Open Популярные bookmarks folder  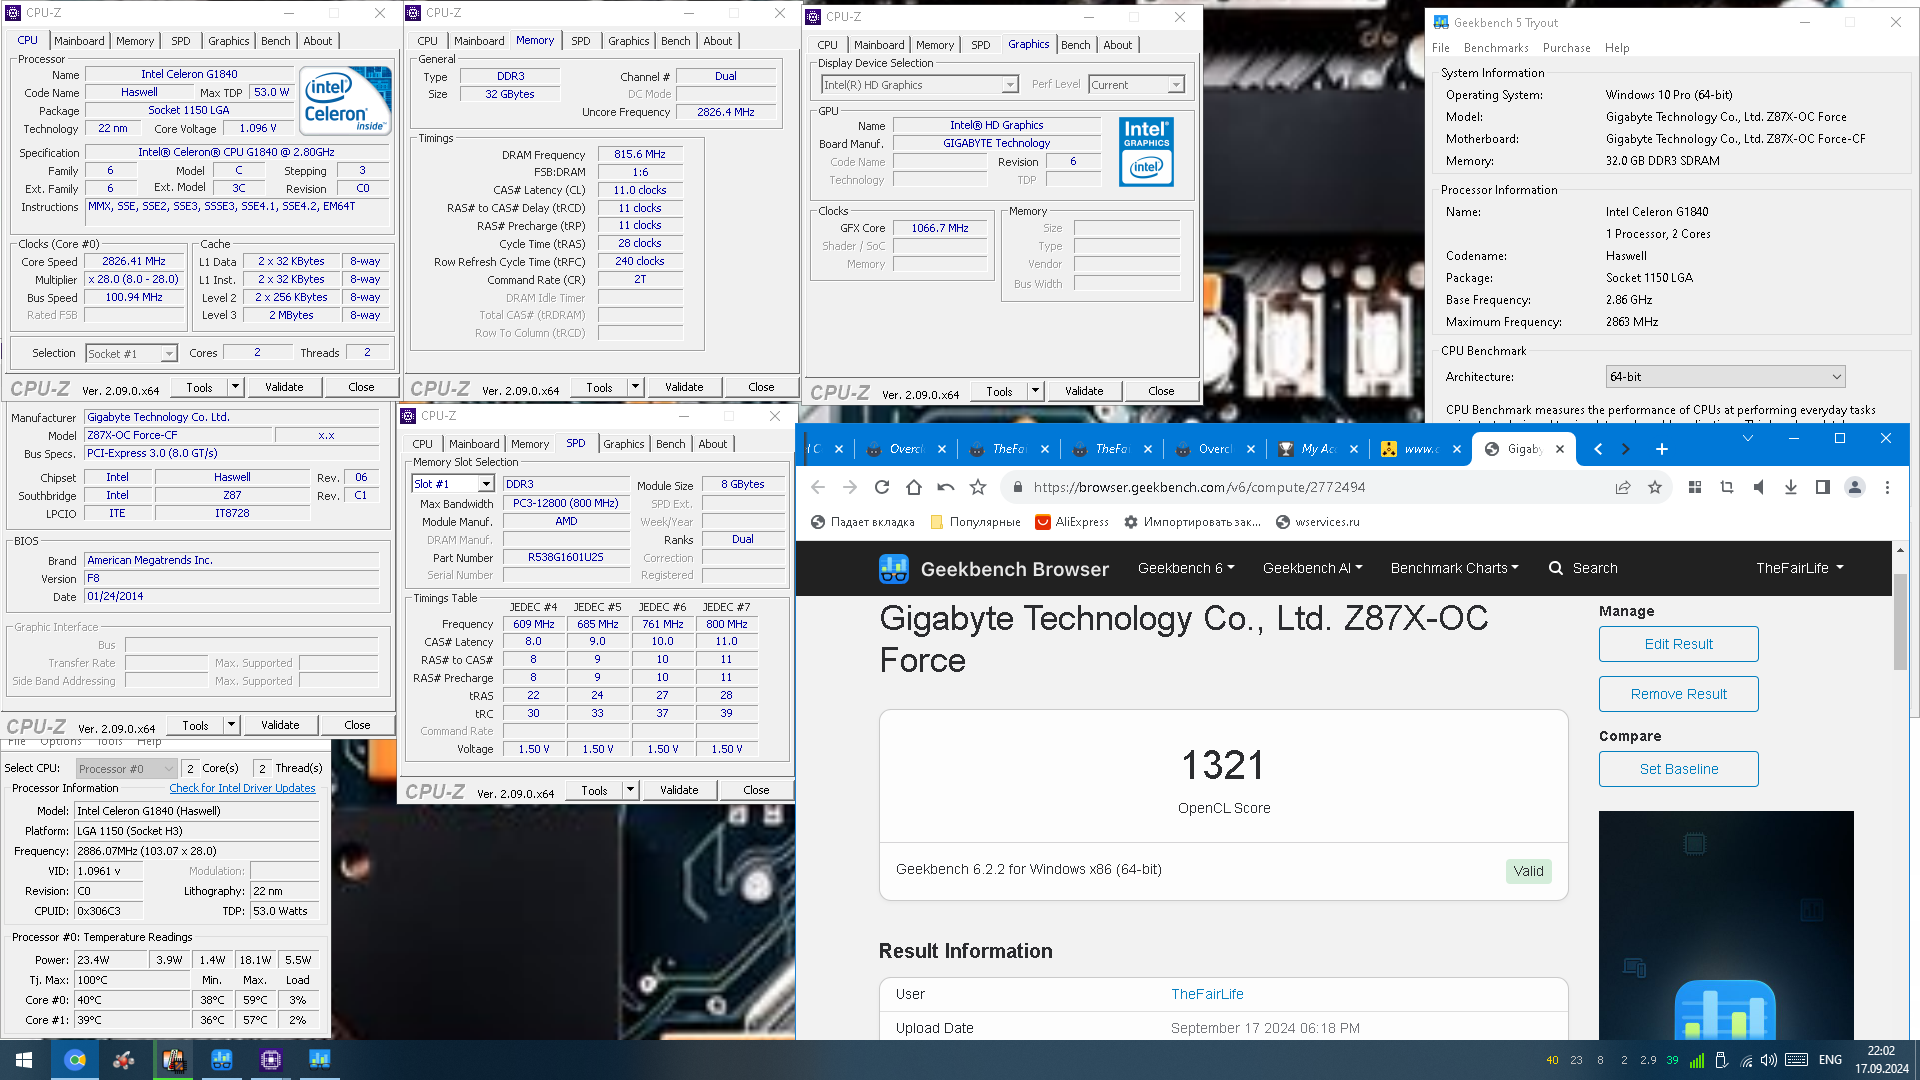pyautogui.click(x=975, y=522)
